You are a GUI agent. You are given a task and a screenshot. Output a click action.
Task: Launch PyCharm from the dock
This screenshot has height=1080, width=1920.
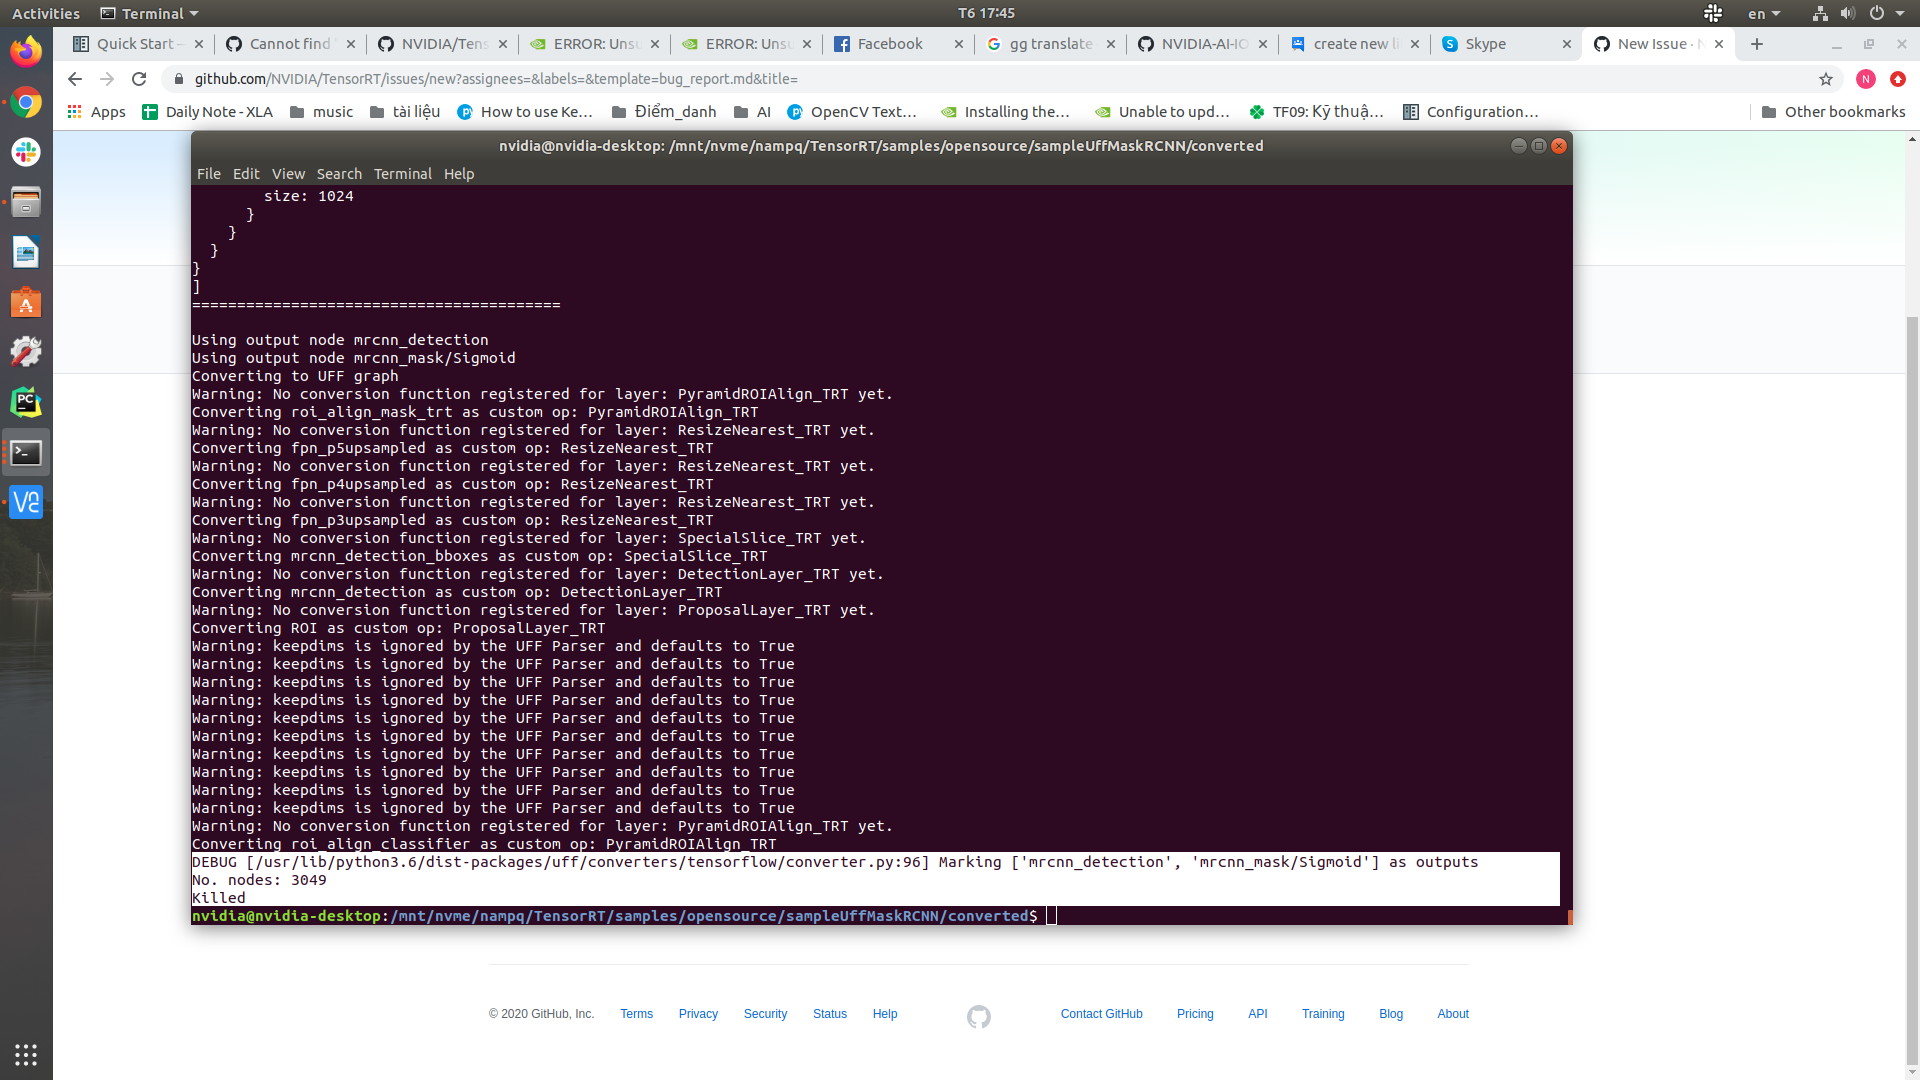coord(25,402)
